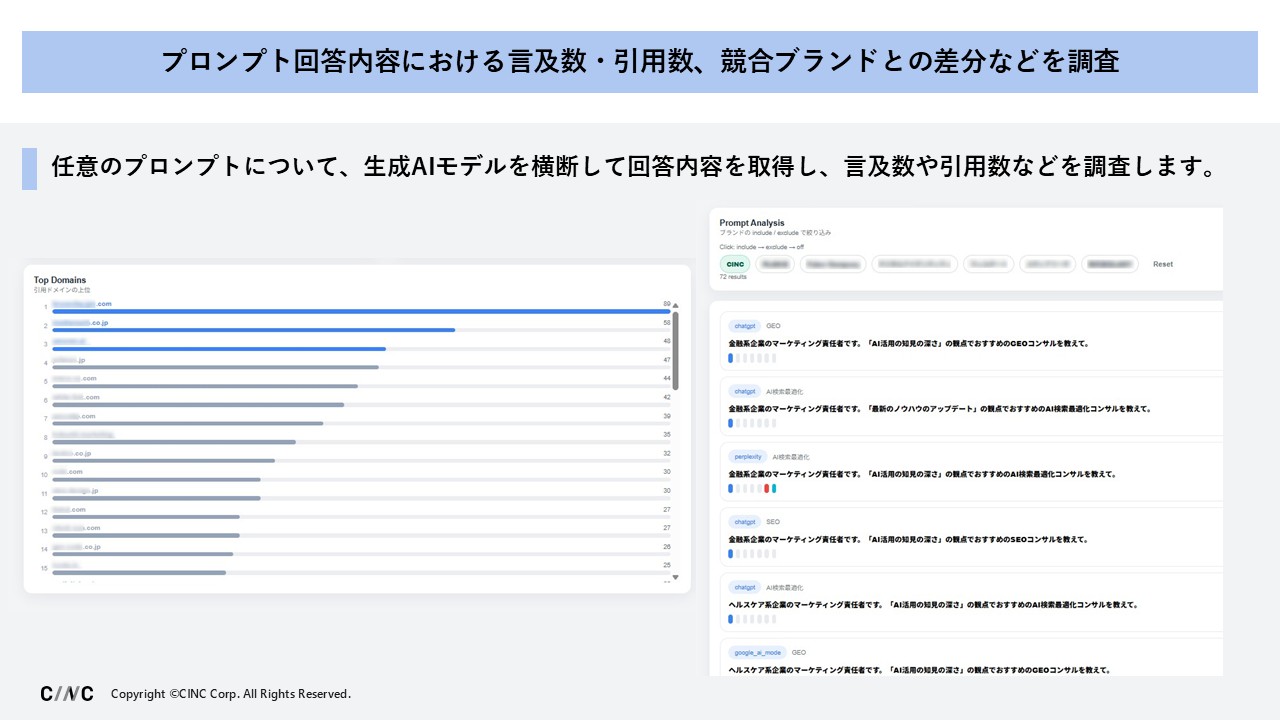The width and height of the screenshot is (1280, 720).
Task: Click the red brand indicator in perplexity row
Action: 766,488
